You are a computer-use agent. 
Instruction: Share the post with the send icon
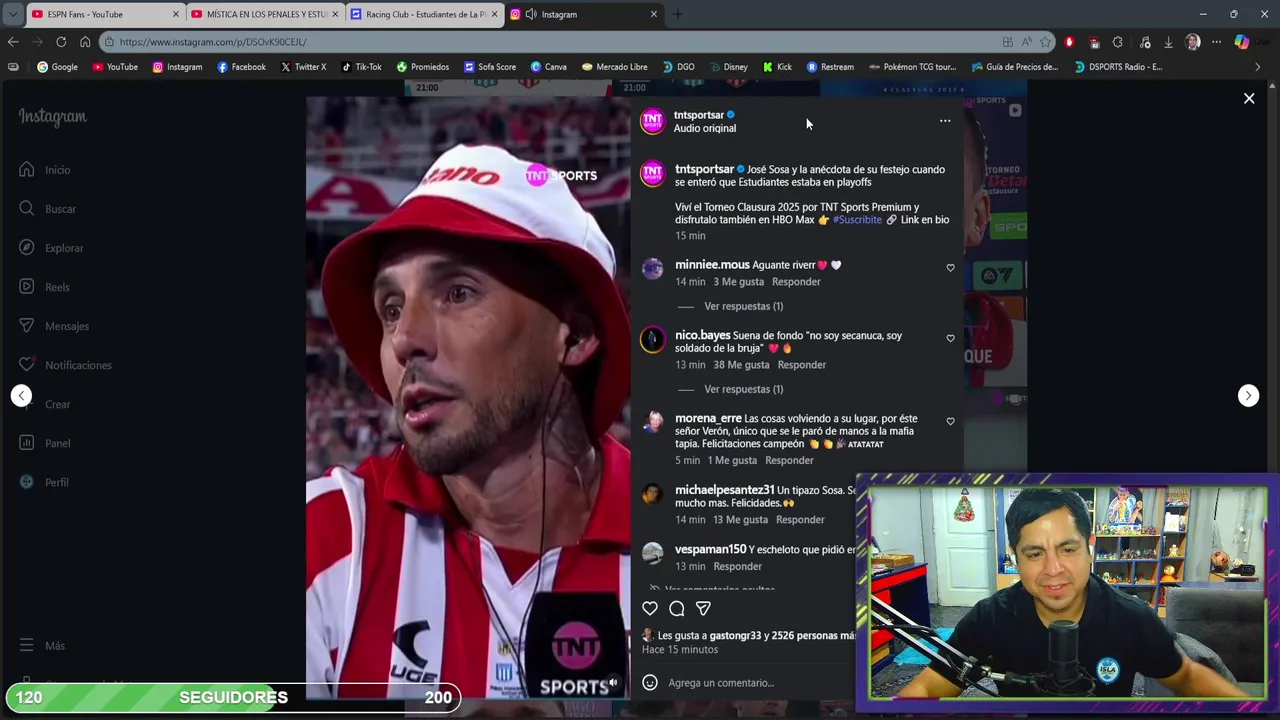703,608
